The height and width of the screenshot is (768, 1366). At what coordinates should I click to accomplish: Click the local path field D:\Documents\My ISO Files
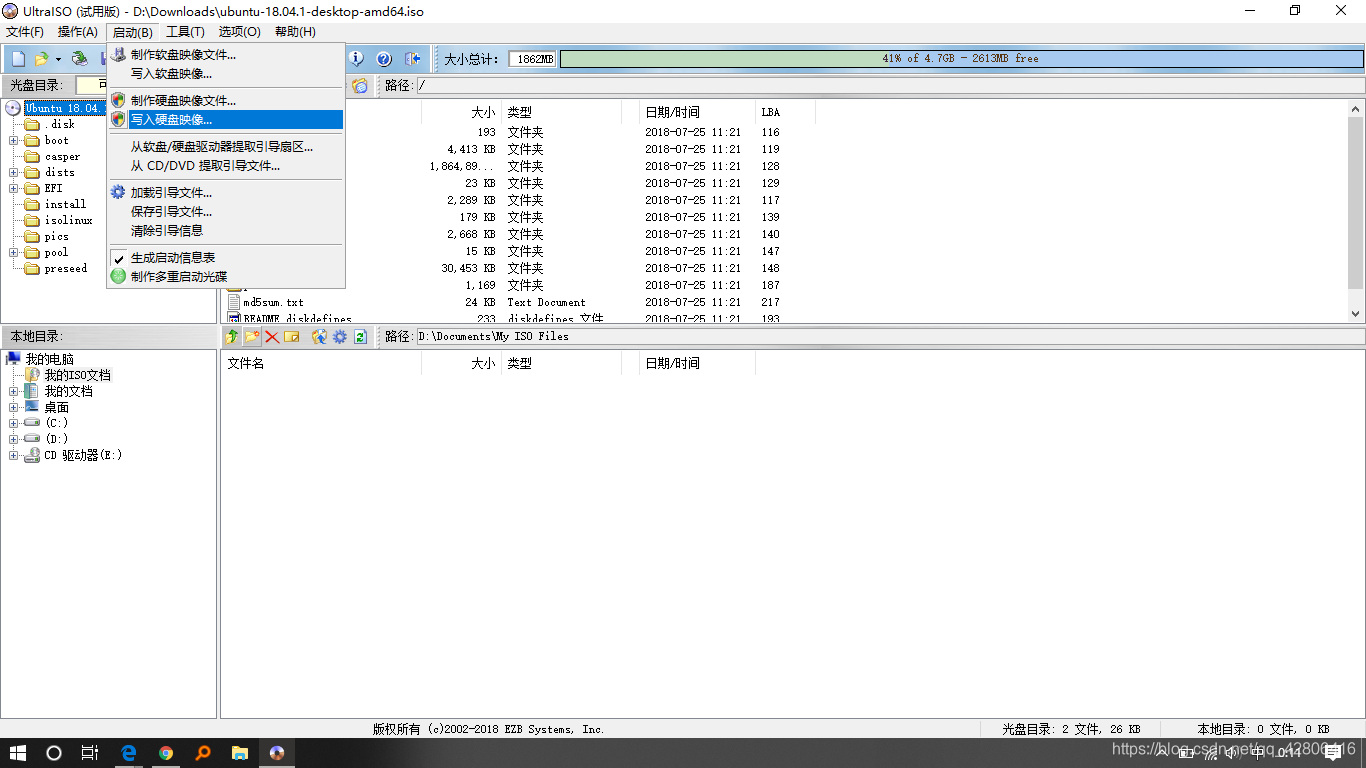click(x=889, y=337)
